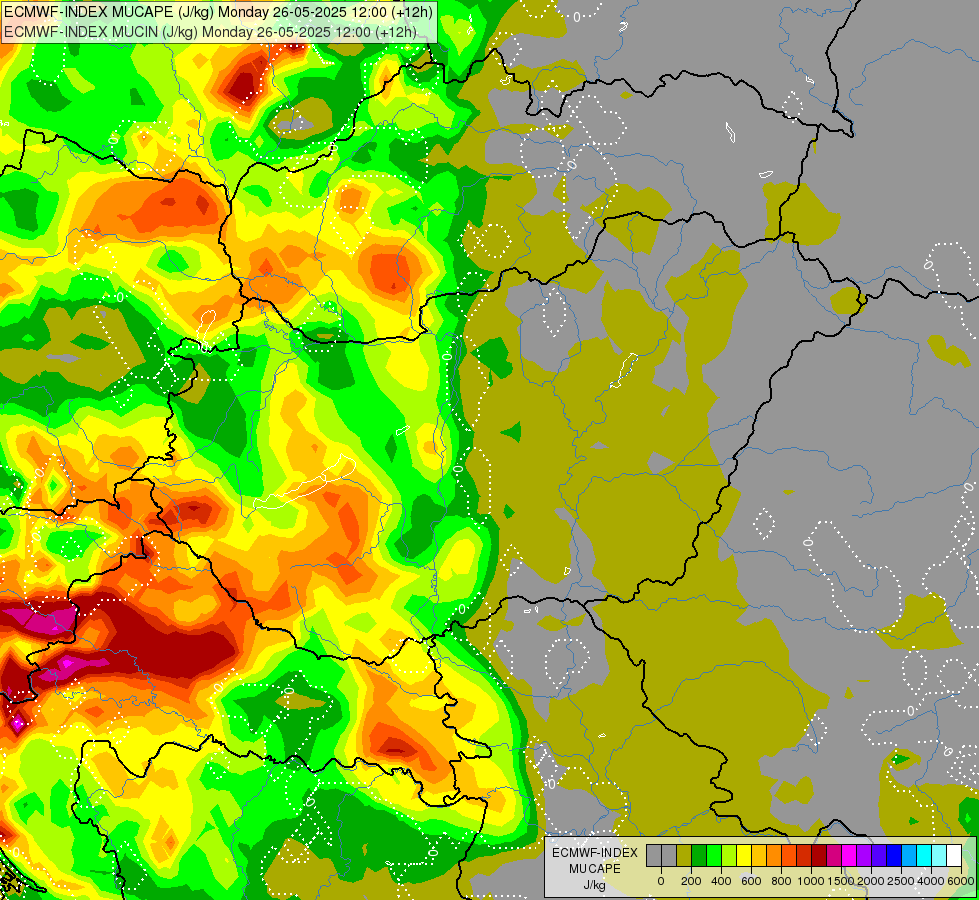Click the MUCAPE word inside the legend box
Screen dimensions: 979x900
[x=595, y=869]
